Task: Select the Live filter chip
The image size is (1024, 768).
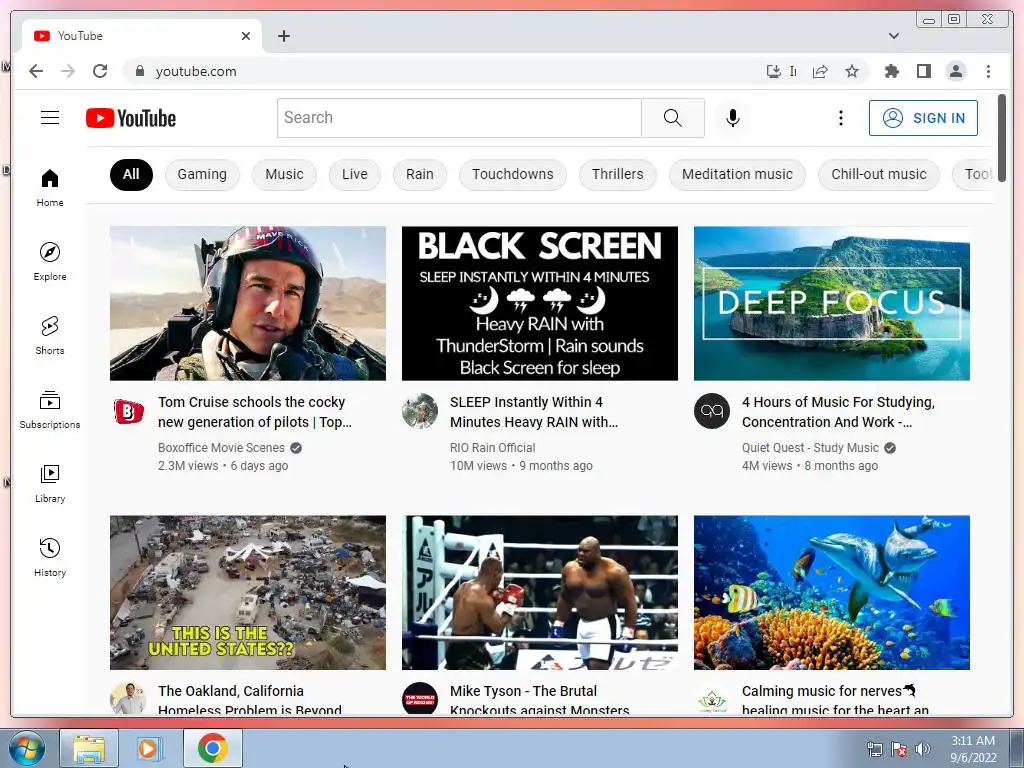Action: click(355, 174)
